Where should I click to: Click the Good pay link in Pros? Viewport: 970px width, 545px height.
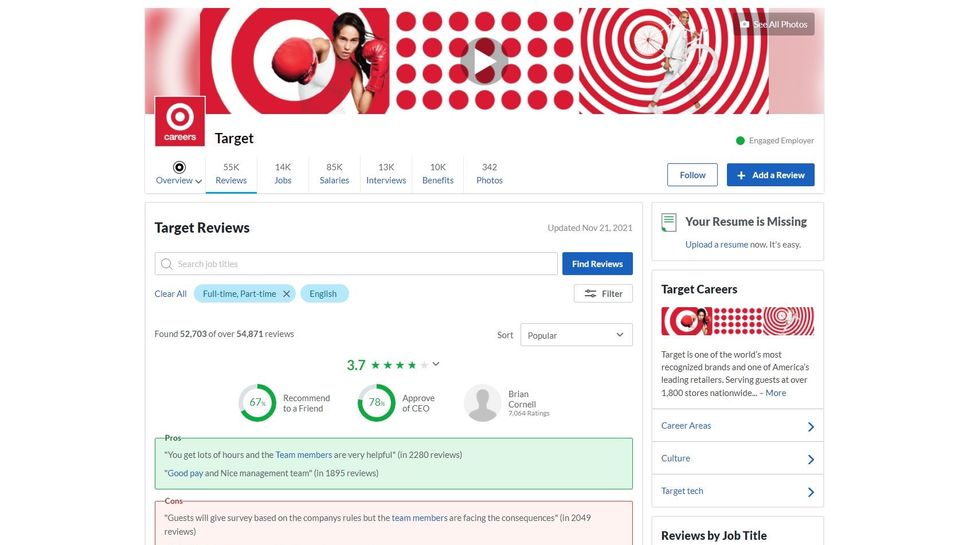[186, 473]
